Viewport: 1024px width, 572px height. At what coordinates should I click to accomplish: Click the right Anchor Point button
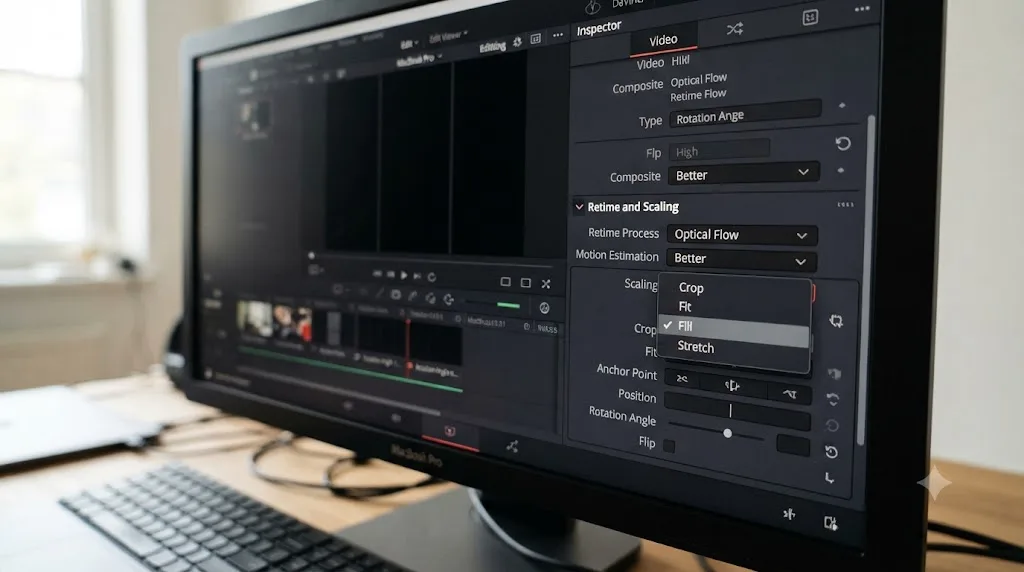(790, 394)
